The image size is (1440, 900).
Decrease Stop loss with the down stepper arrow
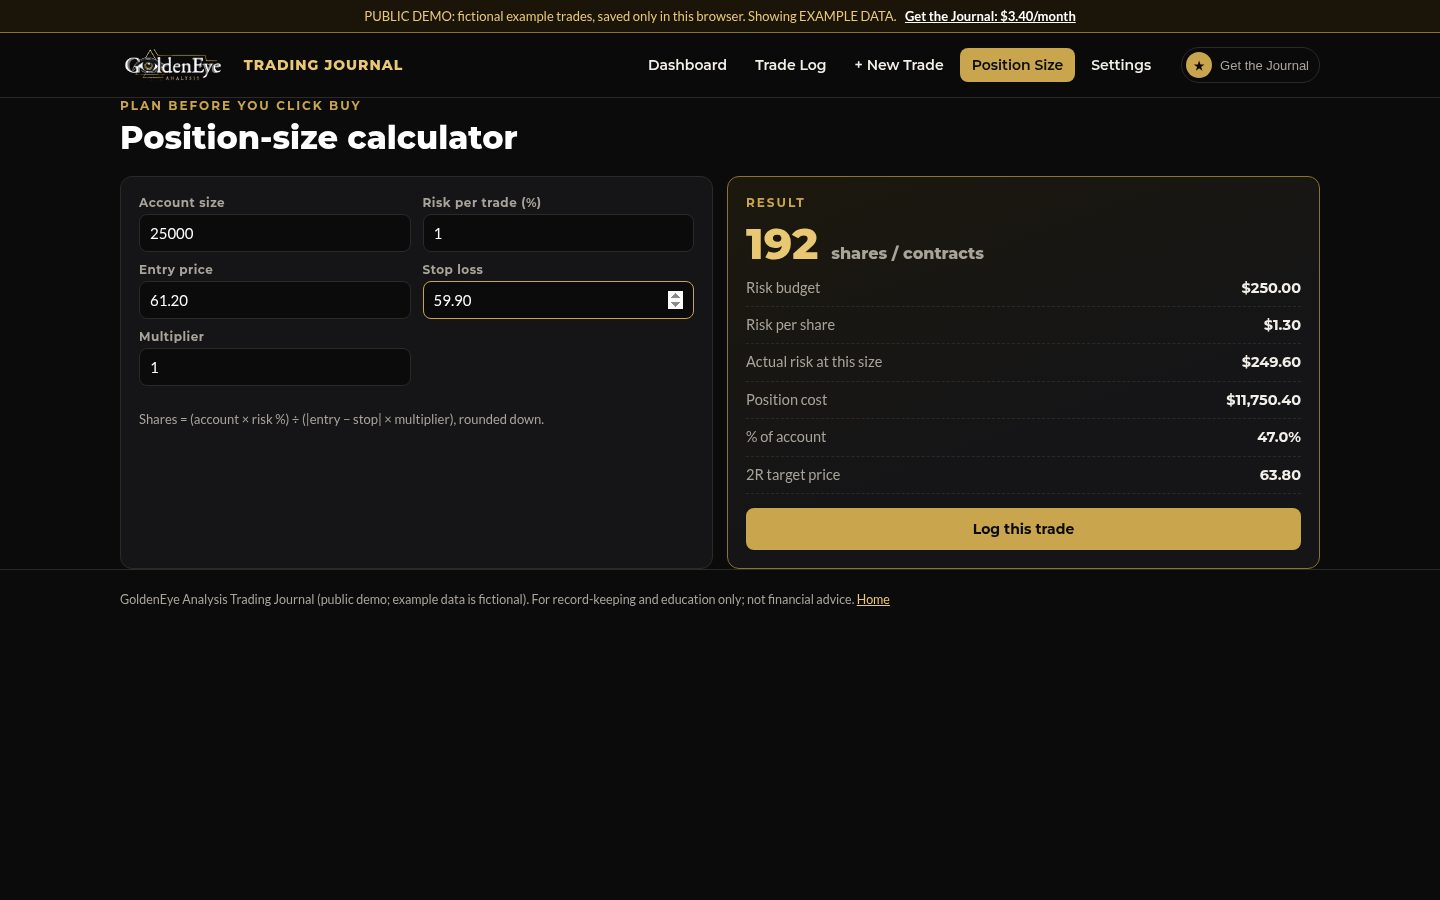point(675,305)
